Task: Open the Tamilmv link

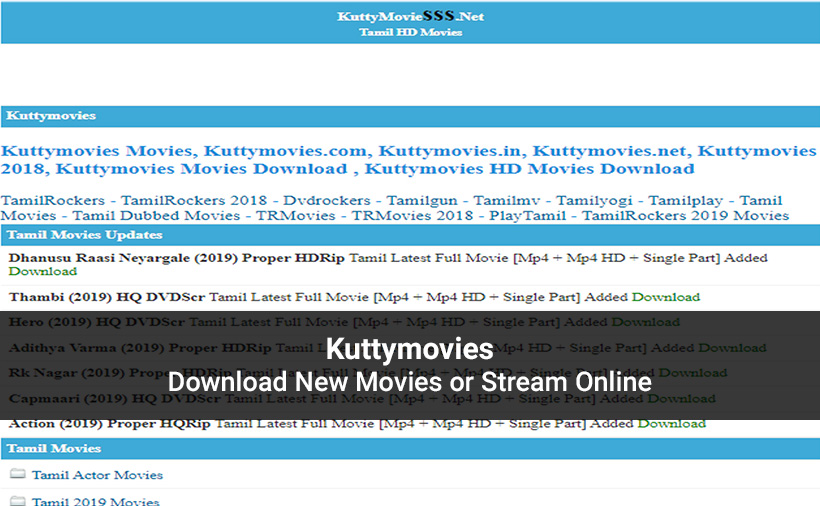Action: point(507,200)
